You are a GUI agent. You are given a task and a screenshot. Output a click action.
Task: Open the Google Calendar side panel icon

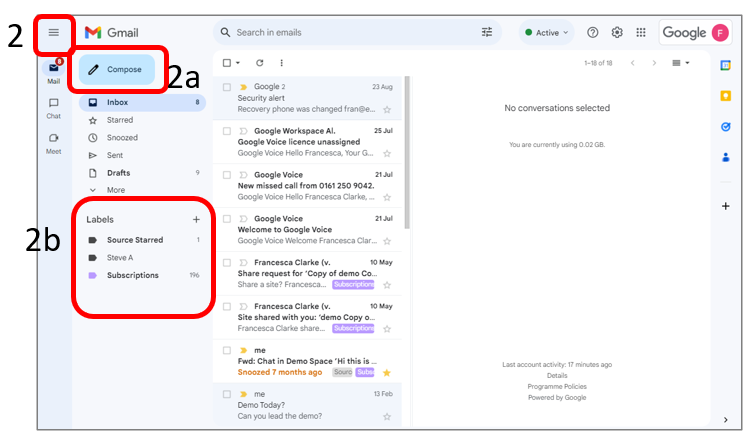click(726, 66)
